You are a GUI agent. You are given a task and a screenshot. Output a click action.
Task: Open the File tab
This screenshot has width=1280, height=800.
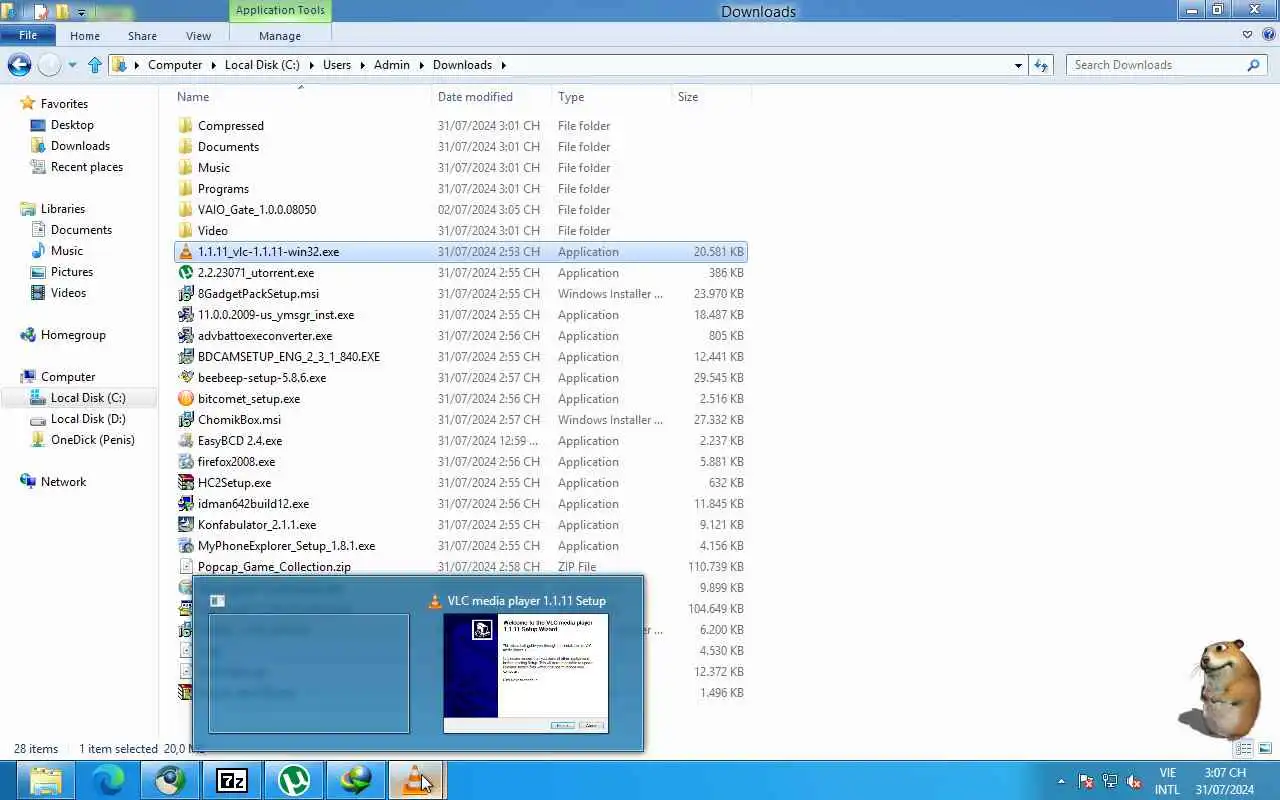(28, 35)
